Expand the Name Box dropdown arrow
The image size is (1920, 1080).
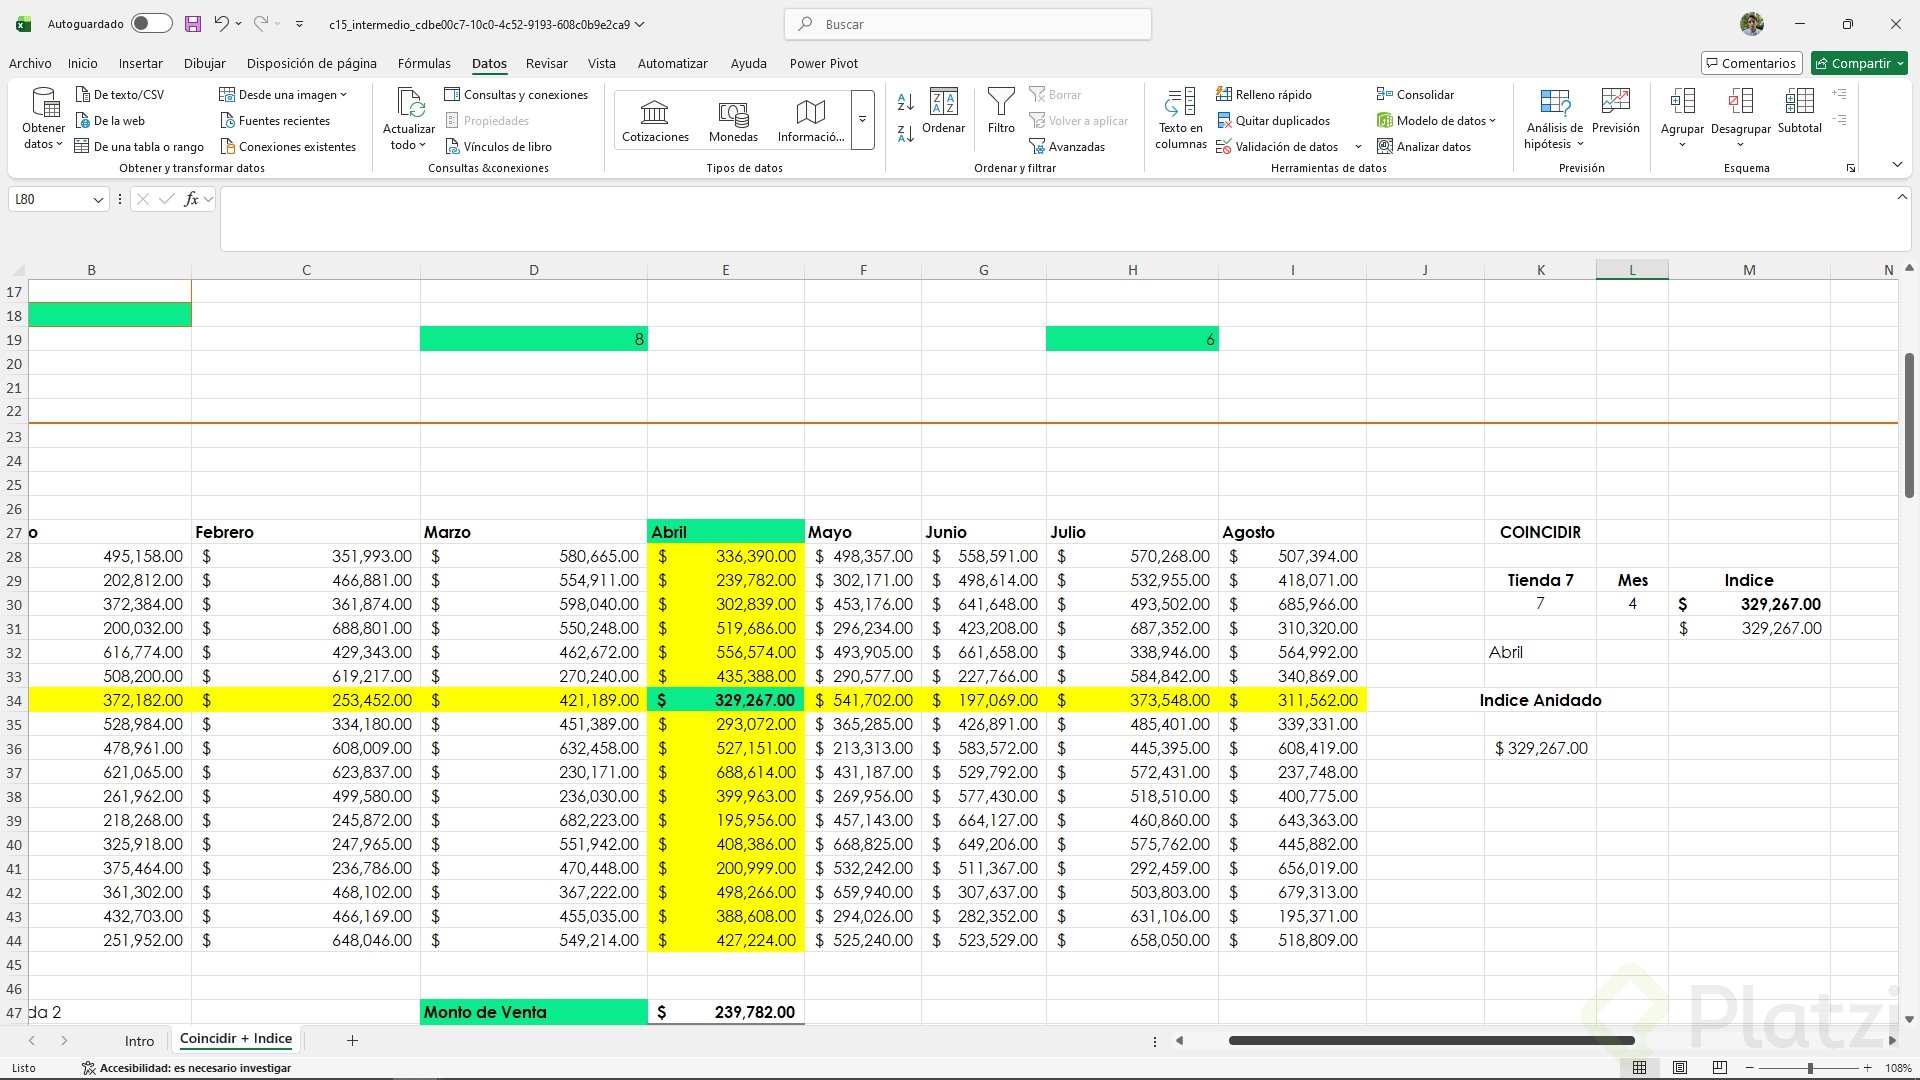[98, 200]
